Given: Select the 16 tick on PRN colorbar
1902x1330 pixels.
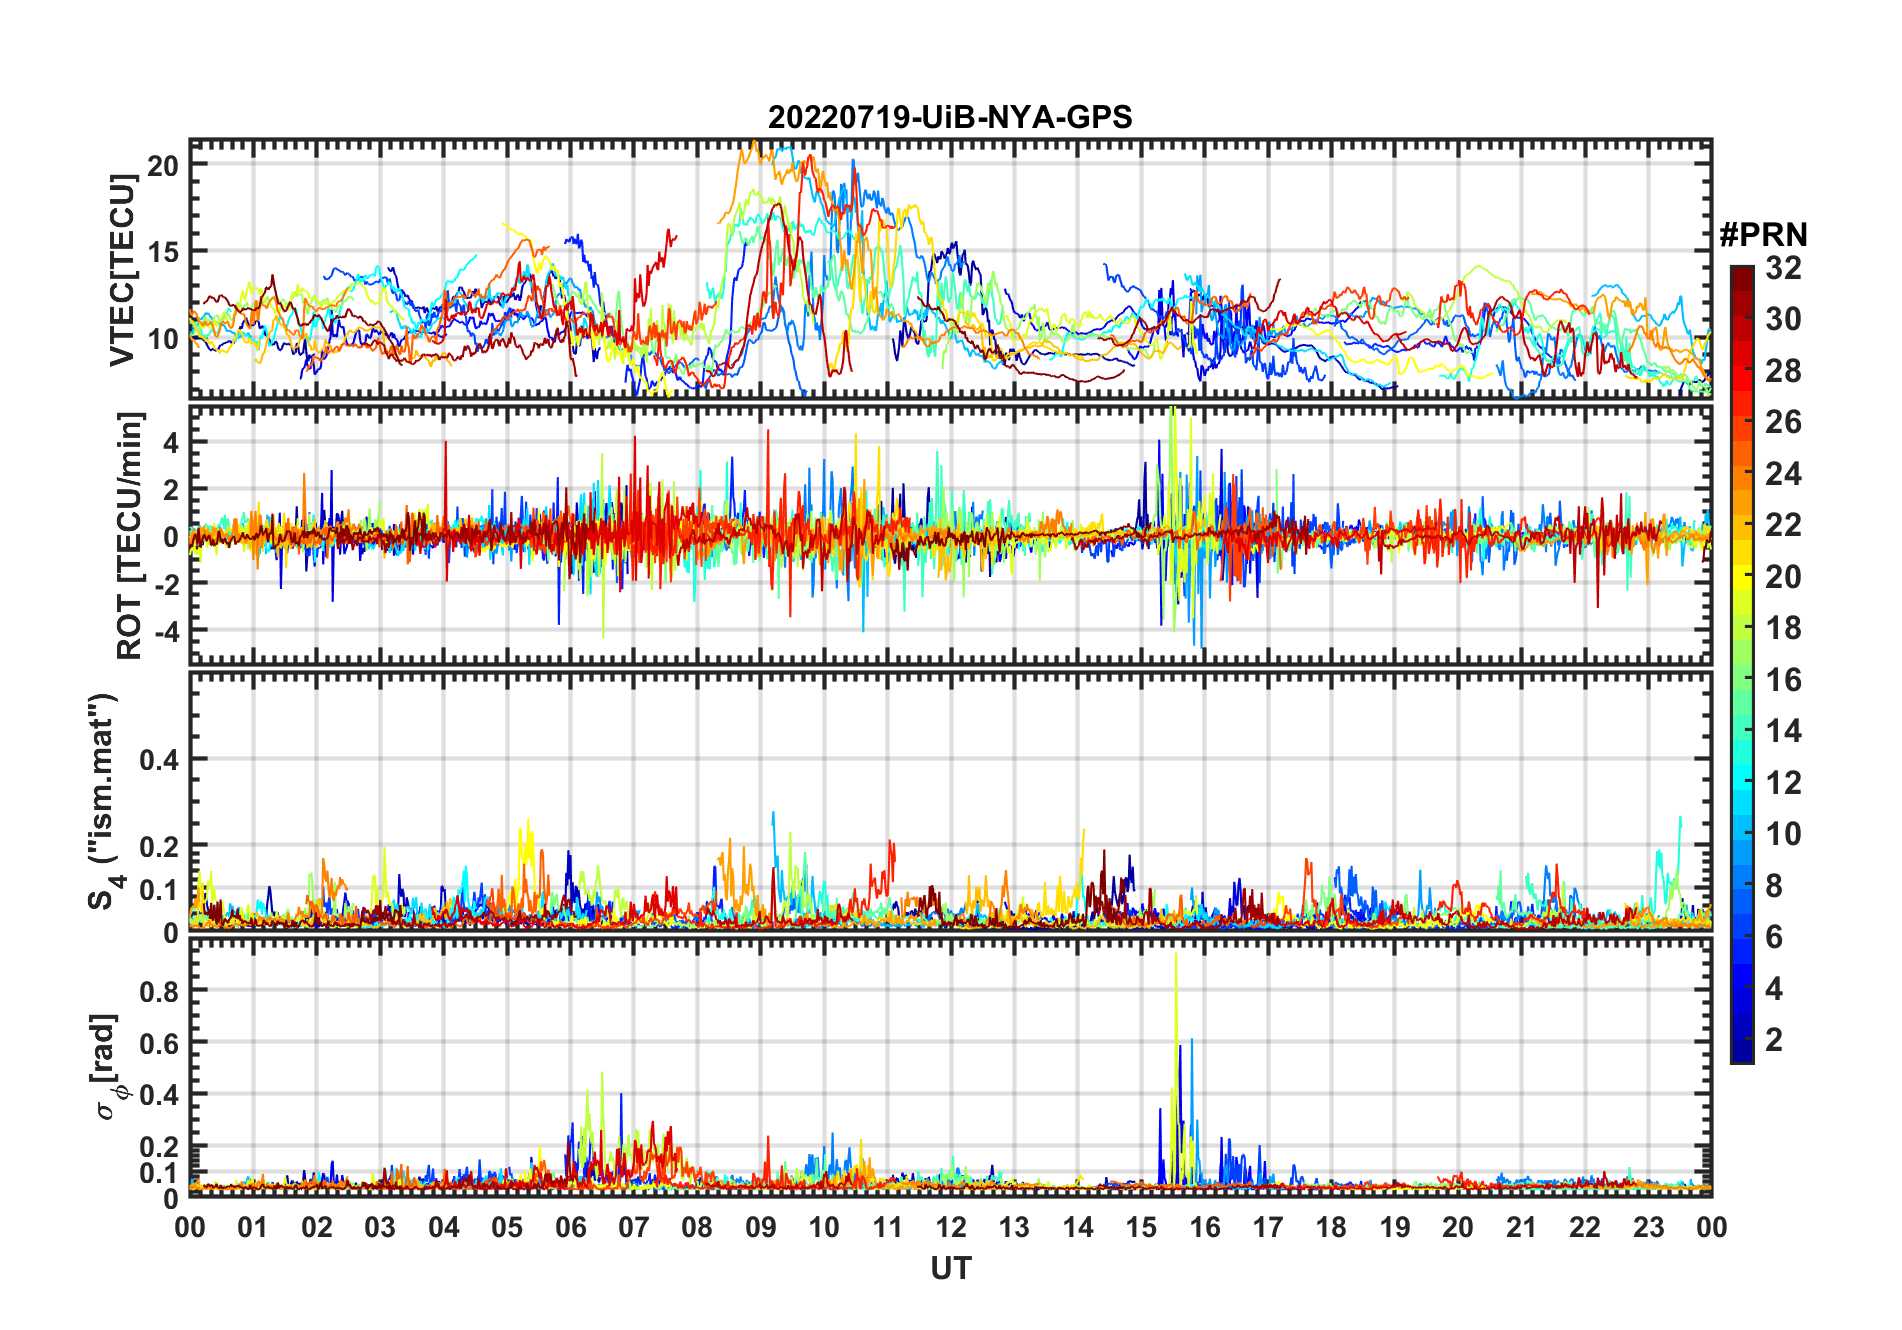Looking at the screenshot, I should click(x=1784, y=680).
